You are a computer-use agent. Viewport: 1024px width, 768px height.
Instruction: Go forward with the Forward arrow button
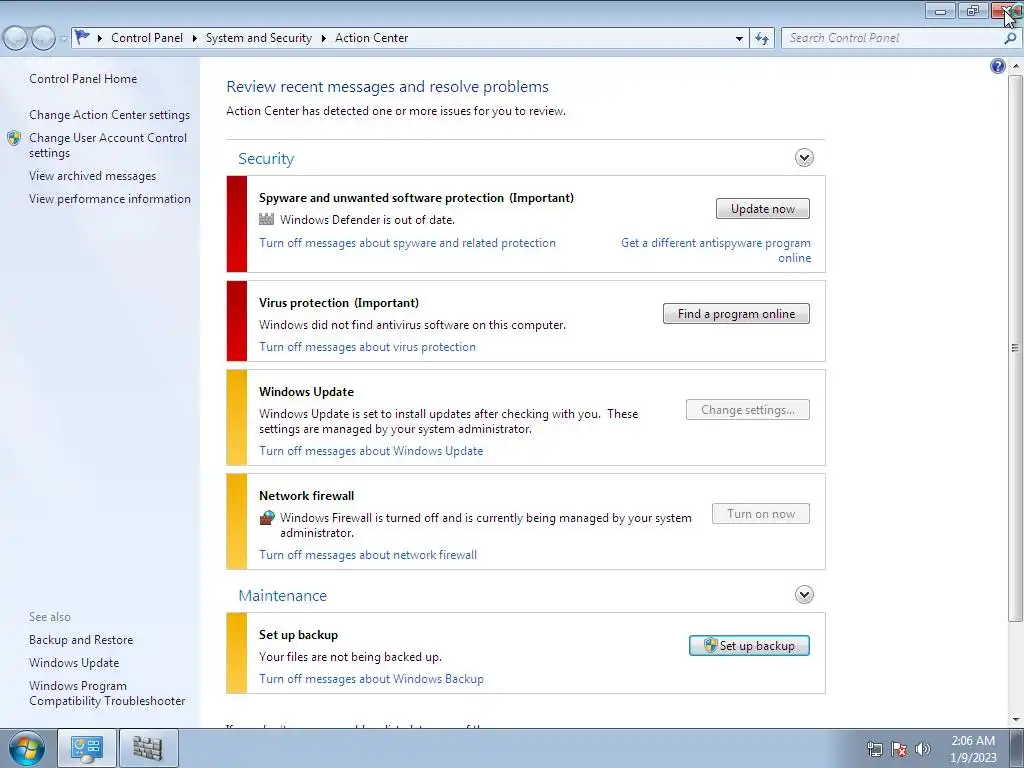click(x=42, y=39)
